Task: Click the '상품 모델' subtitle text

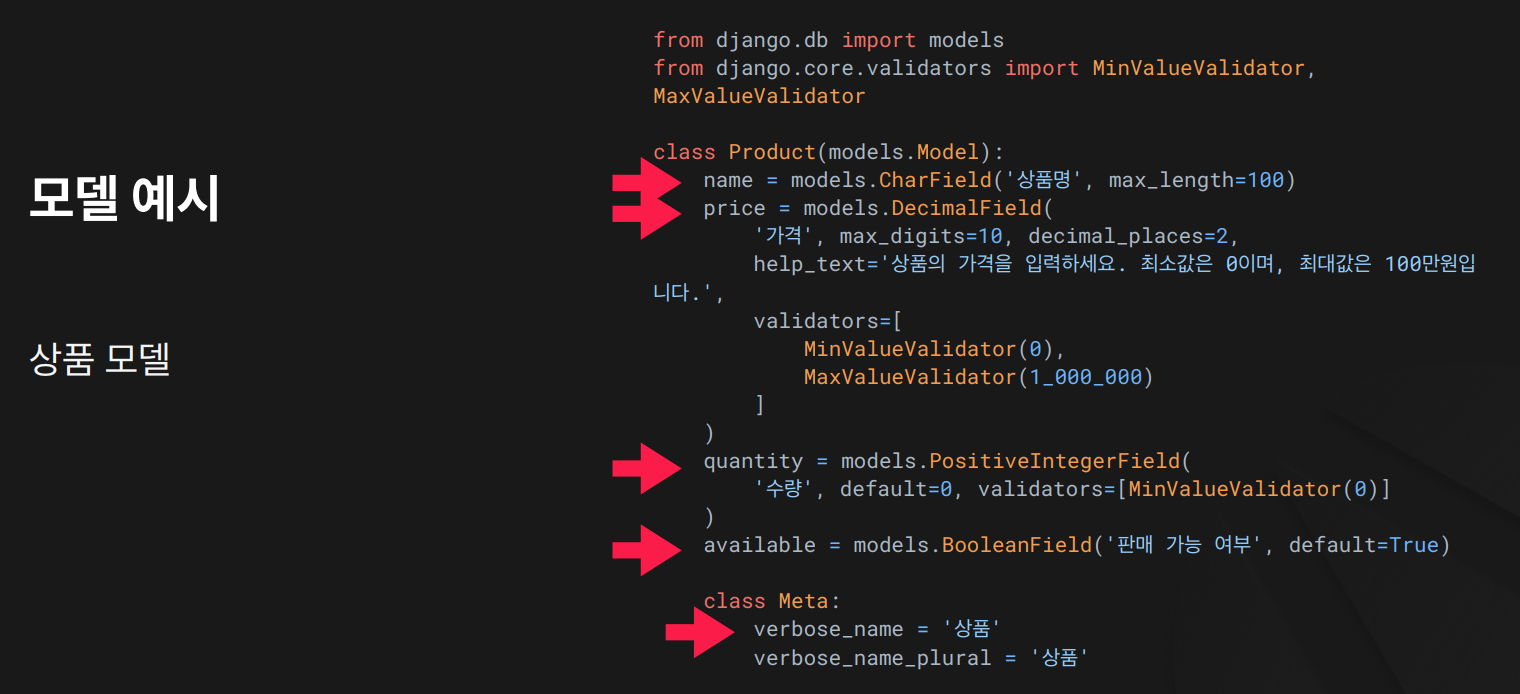Action: tap(100, 359)
